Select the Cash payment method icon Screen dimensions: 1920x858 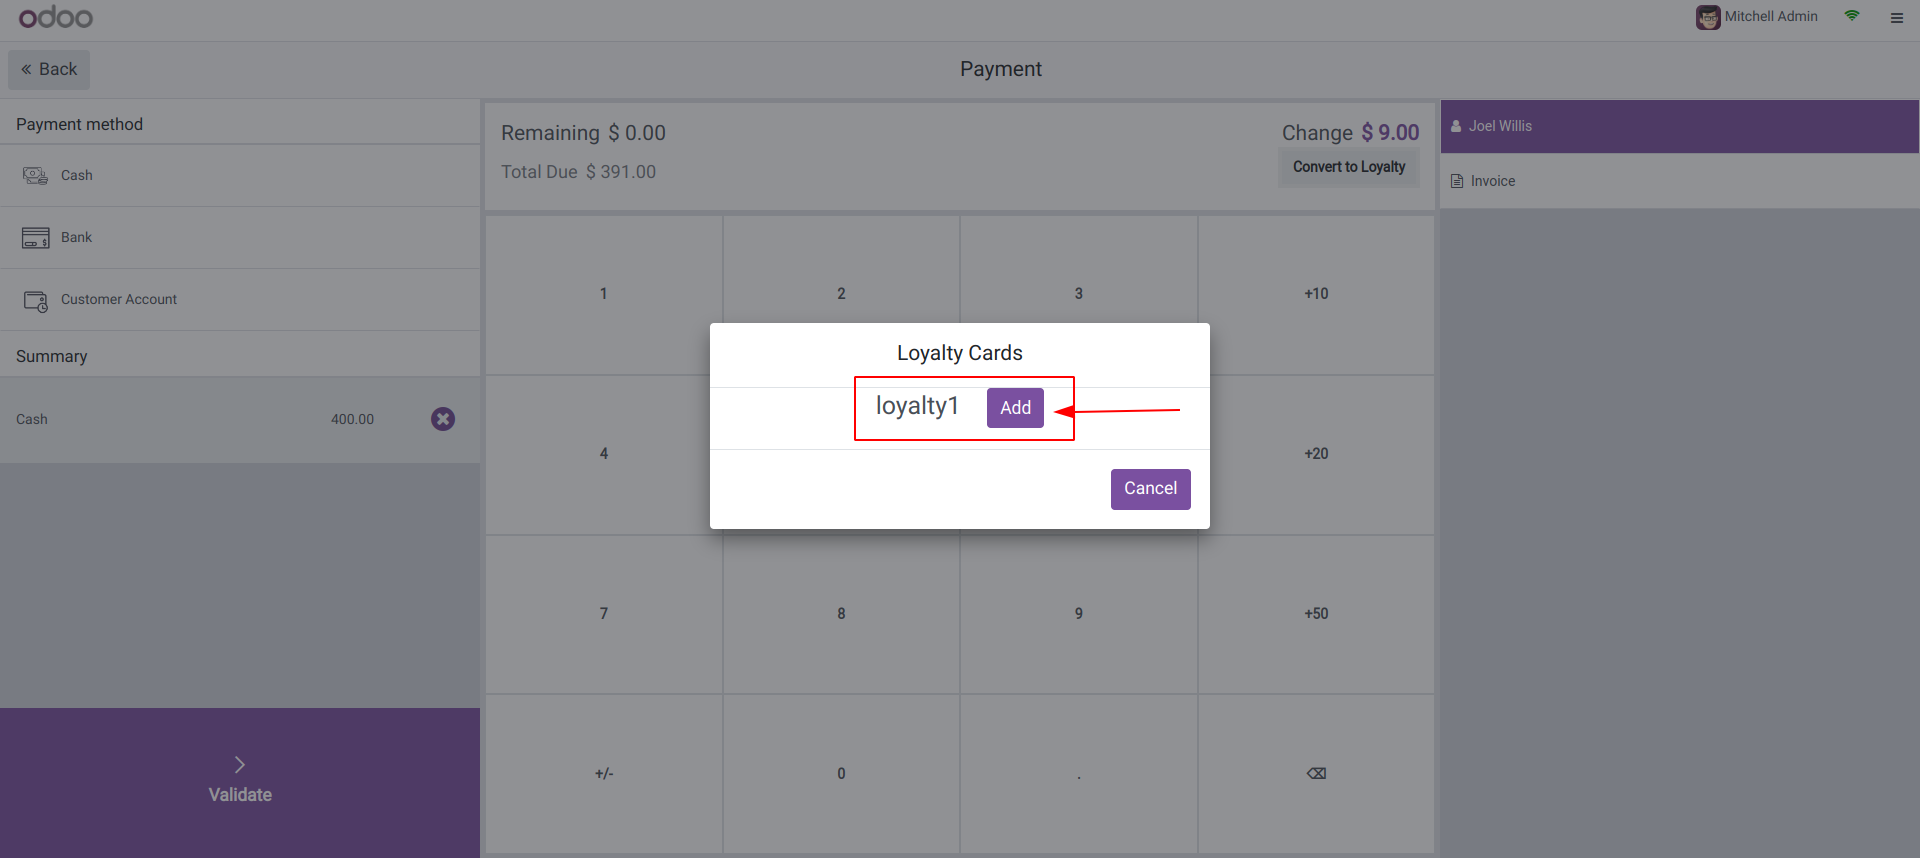pyautogui.click(x=35, y=176)
